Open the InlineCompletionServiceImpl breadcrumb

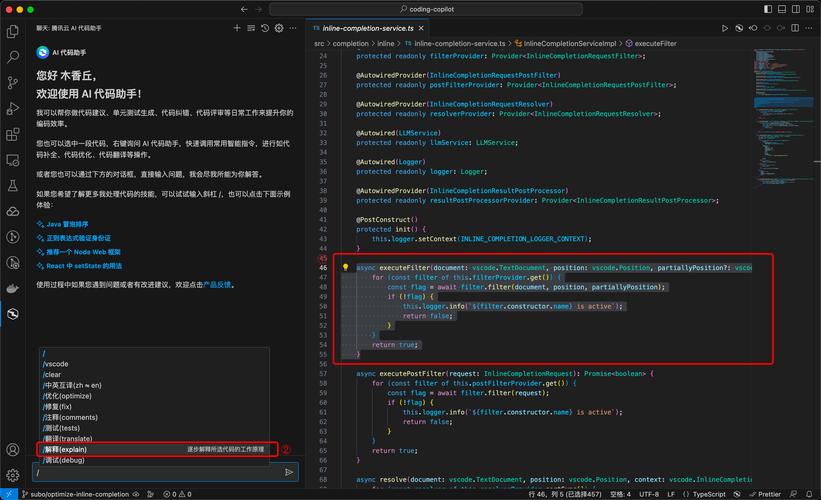click(565, 43)
